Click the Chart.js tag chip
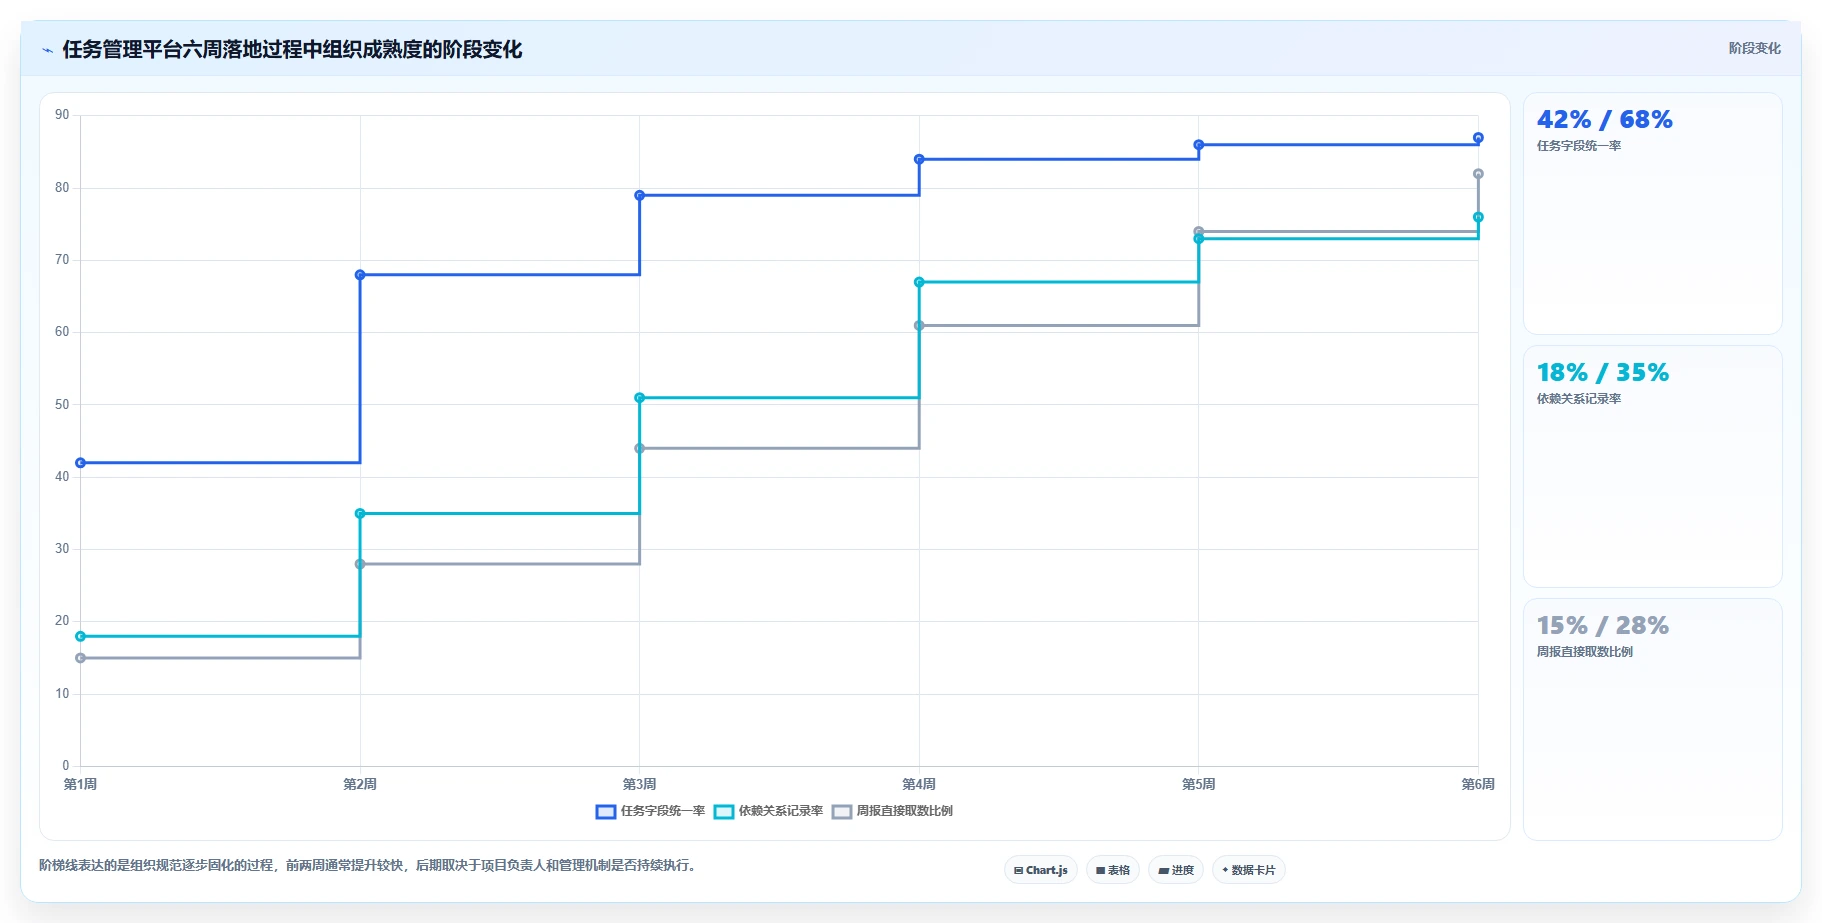 [x=1040, y=870]
